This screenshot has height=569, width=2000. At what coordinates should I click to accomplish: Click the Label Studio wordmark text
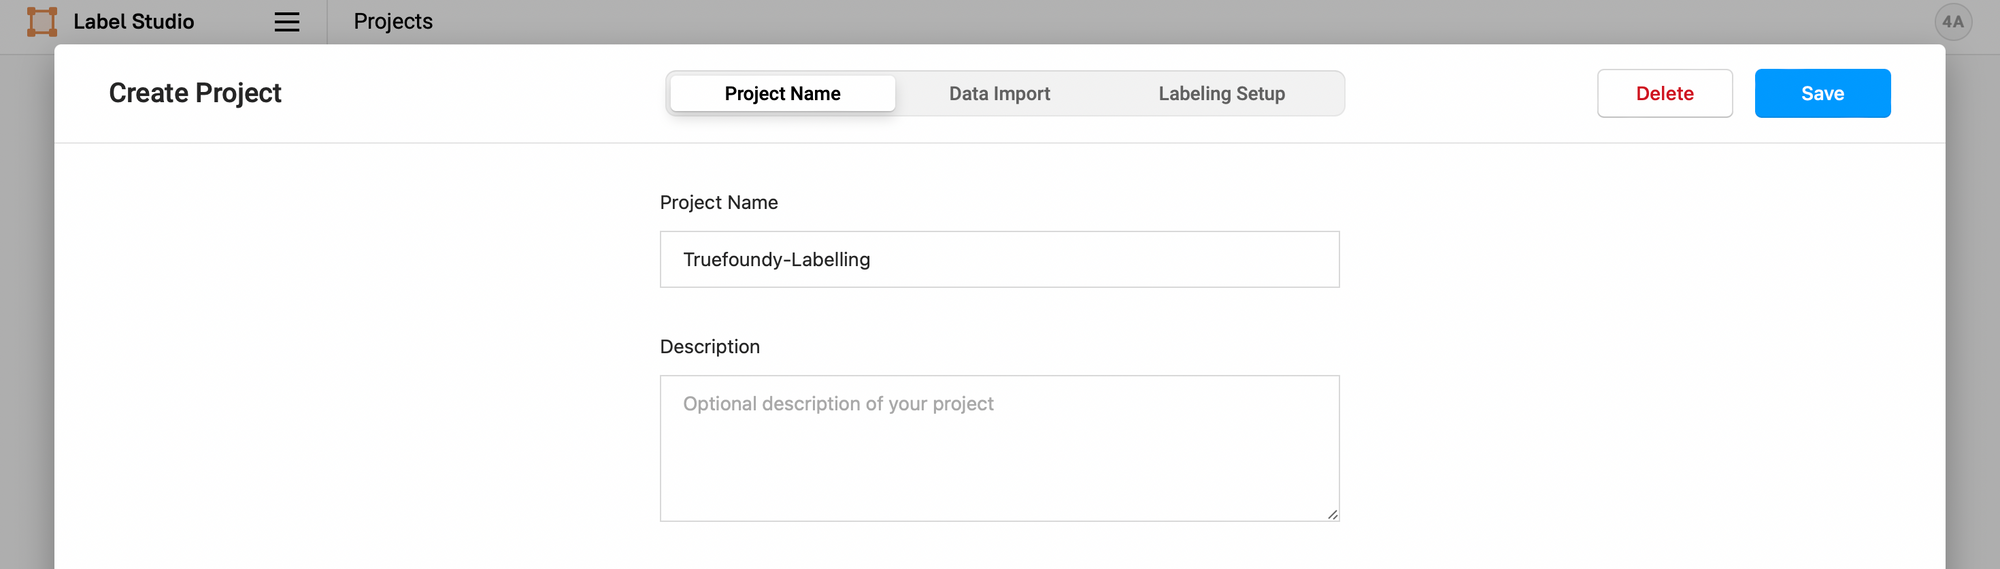click(134, 22)
